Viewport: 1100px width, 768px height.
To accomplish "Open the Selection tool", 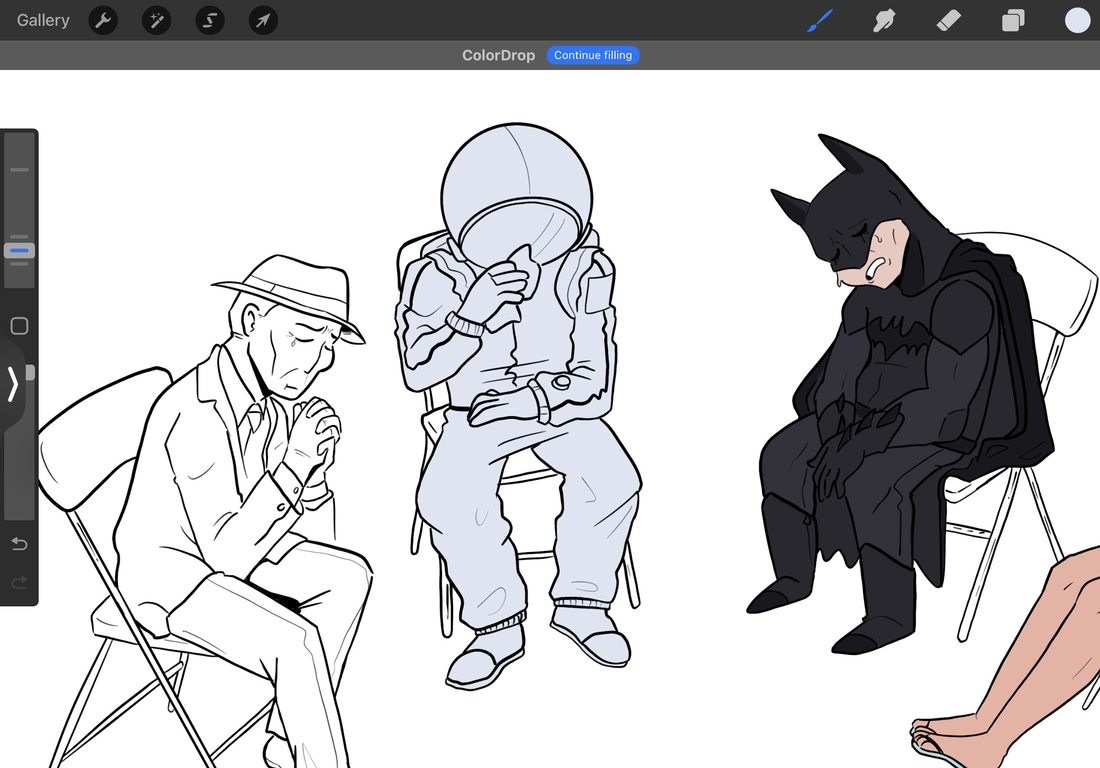I will tap(210, 20).
